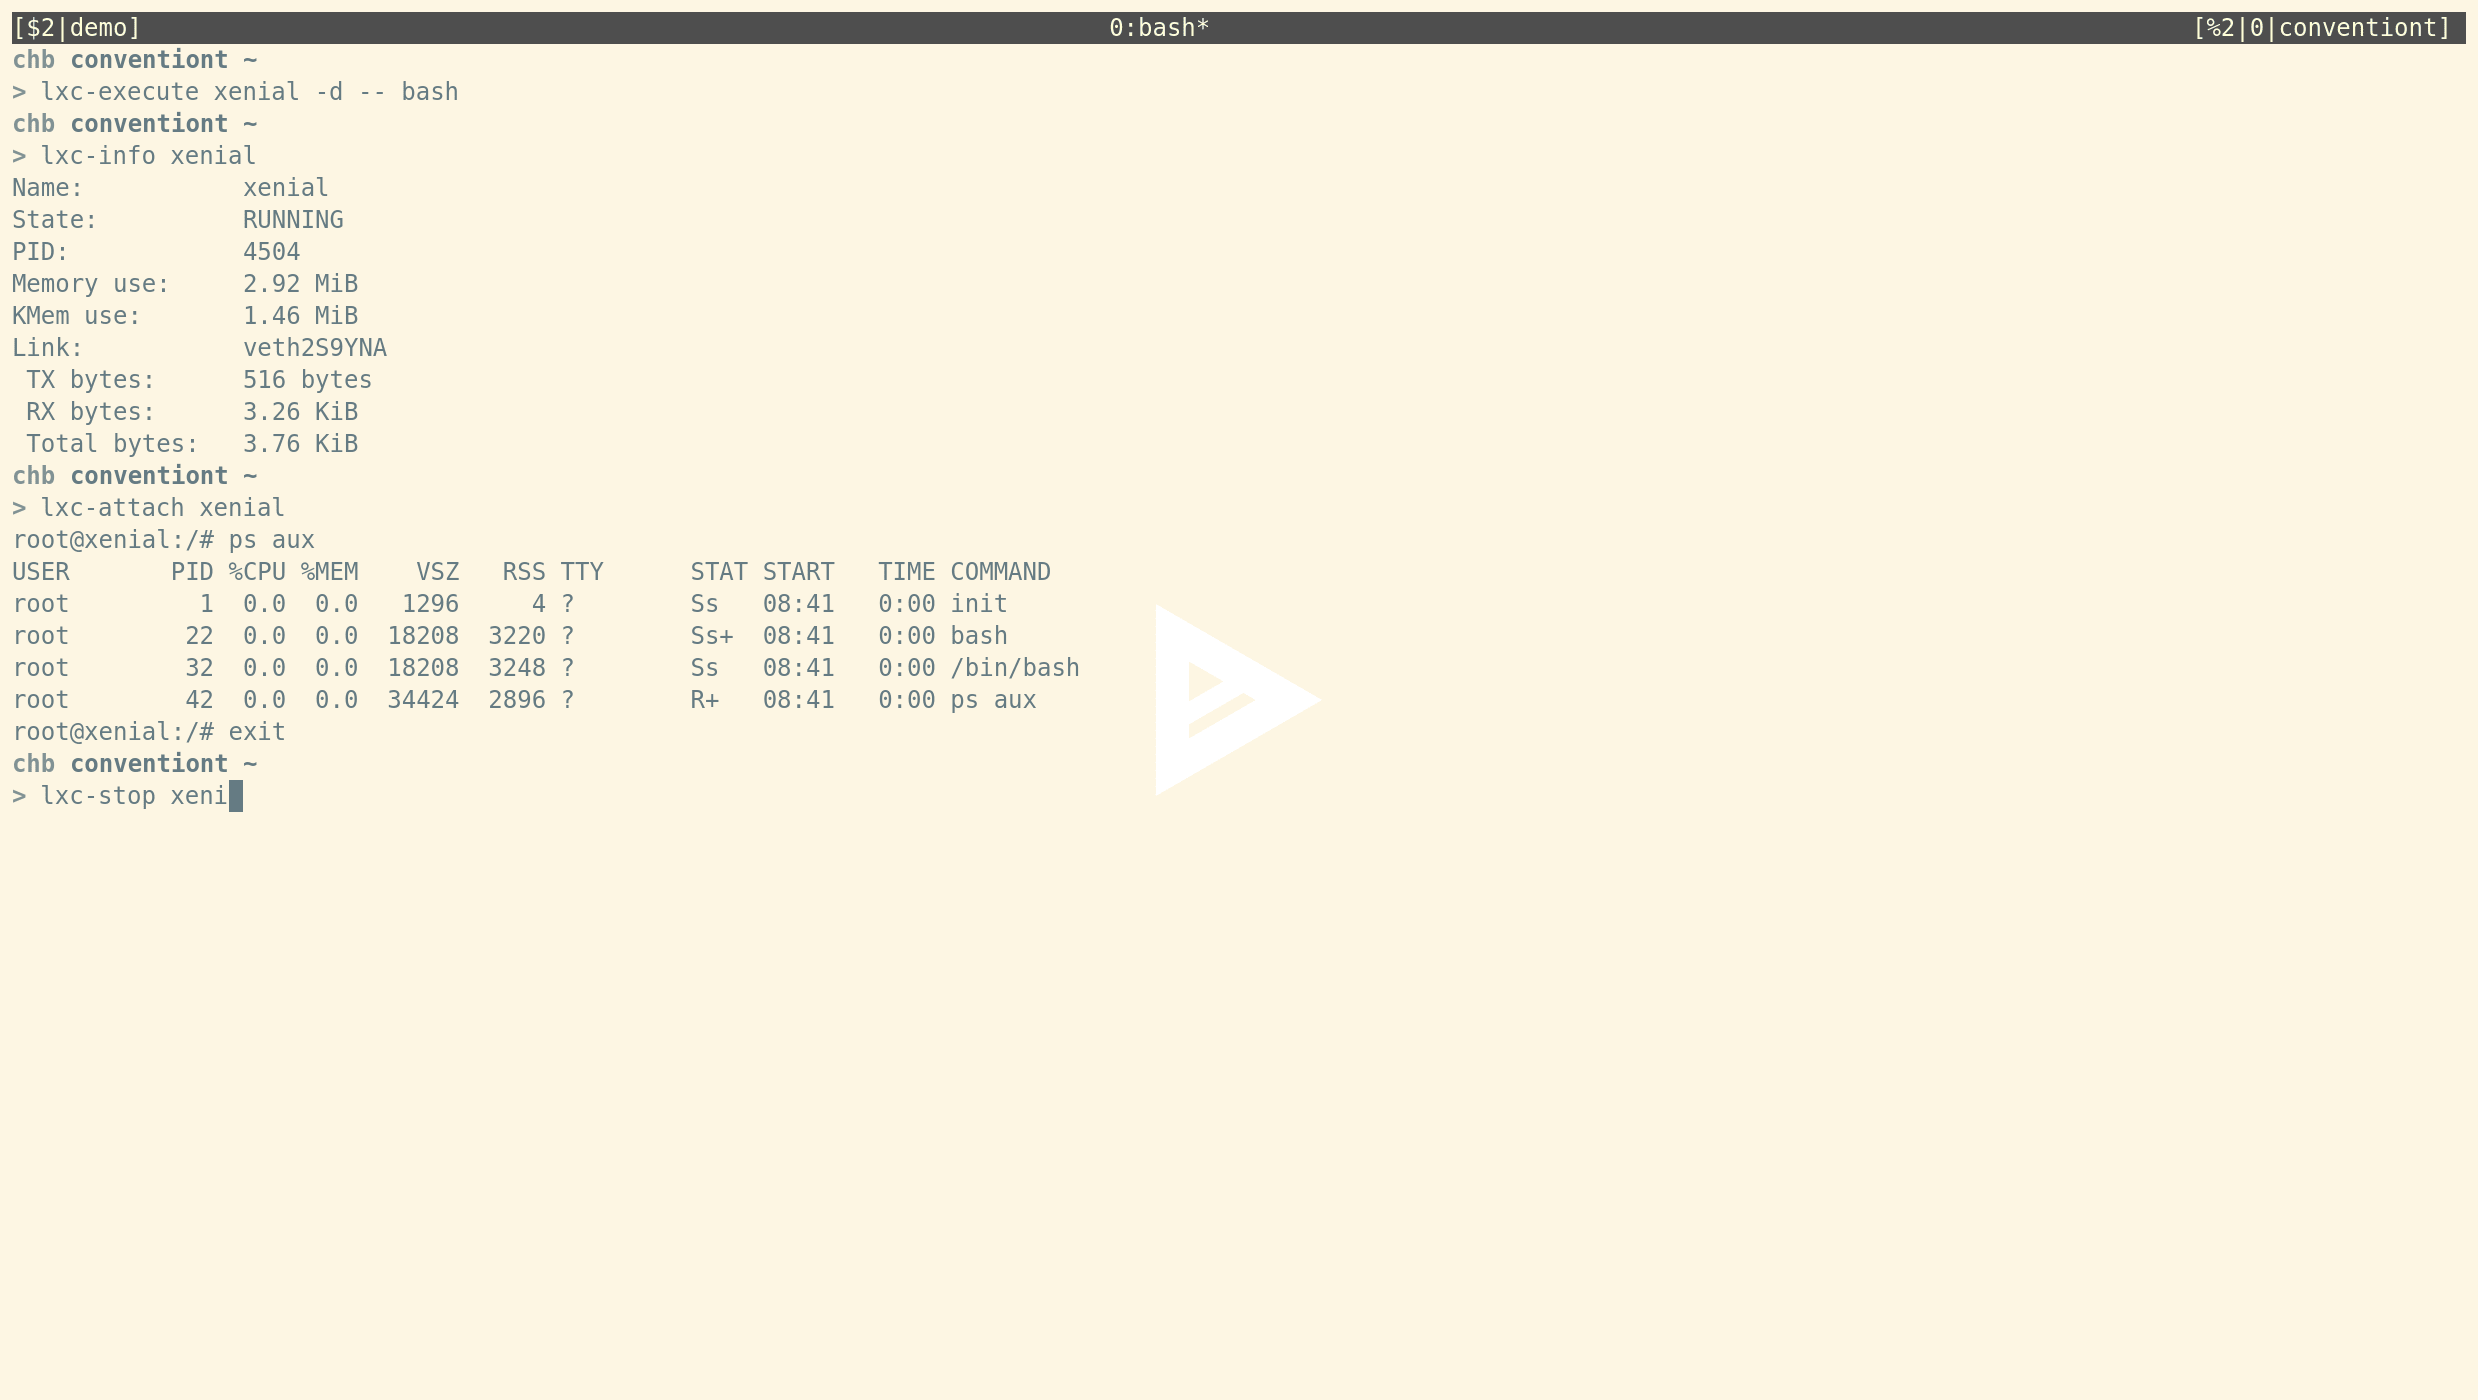
Task: Click the PID value 4504
Action: click(x=271, y=252)
